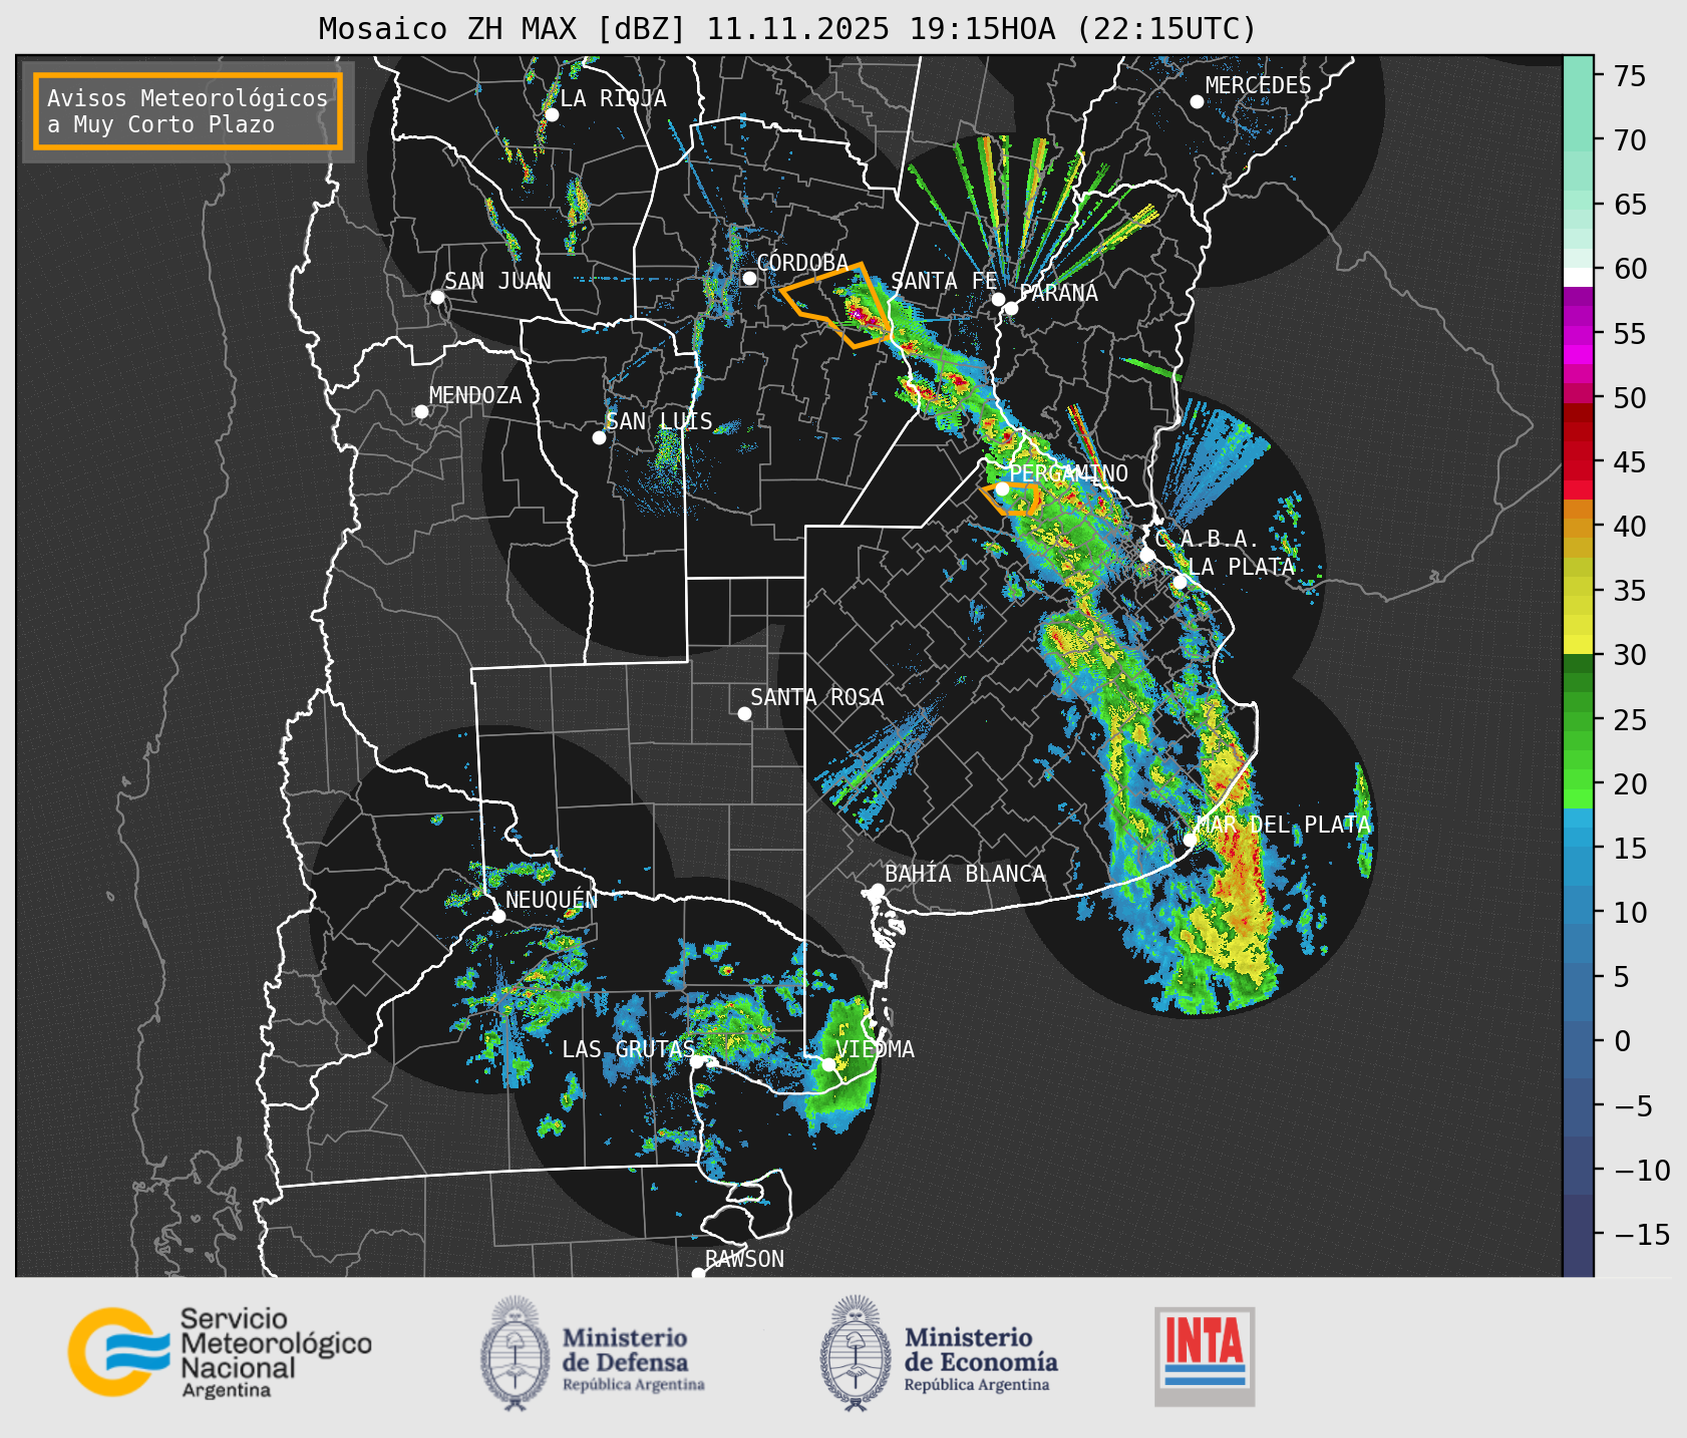Click the PARANA city label
This screenshot has width=1687, height=1438.
tap(1058, 293)
